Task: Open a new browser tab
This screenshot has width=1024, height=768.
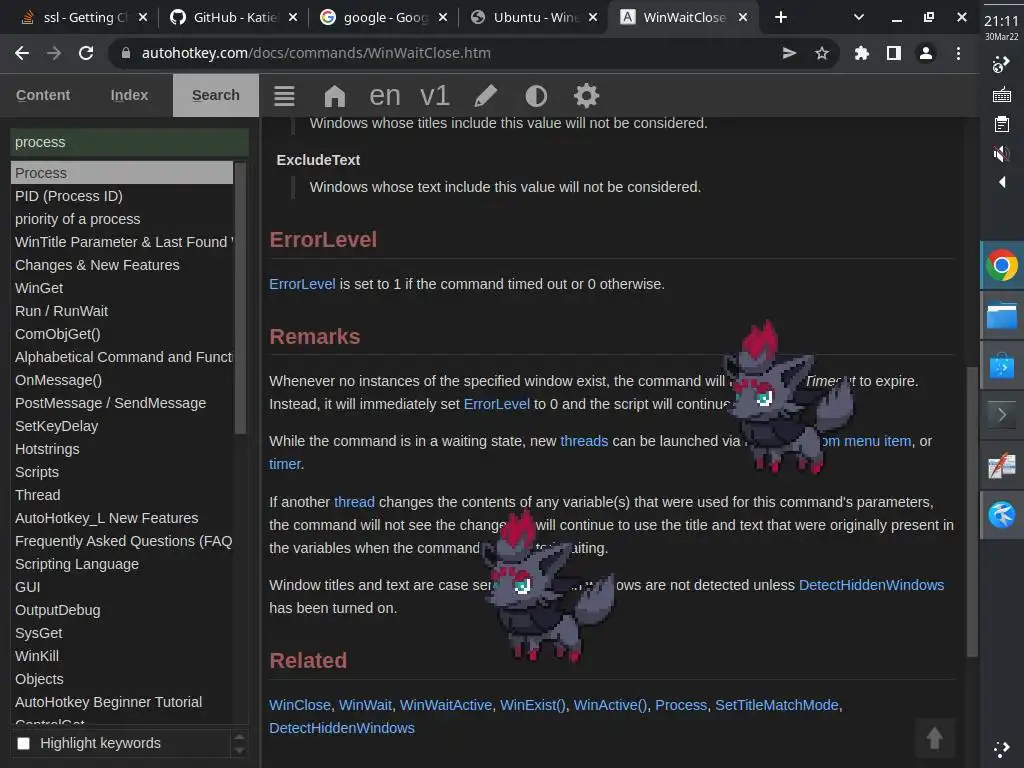Action: [780, 17]
